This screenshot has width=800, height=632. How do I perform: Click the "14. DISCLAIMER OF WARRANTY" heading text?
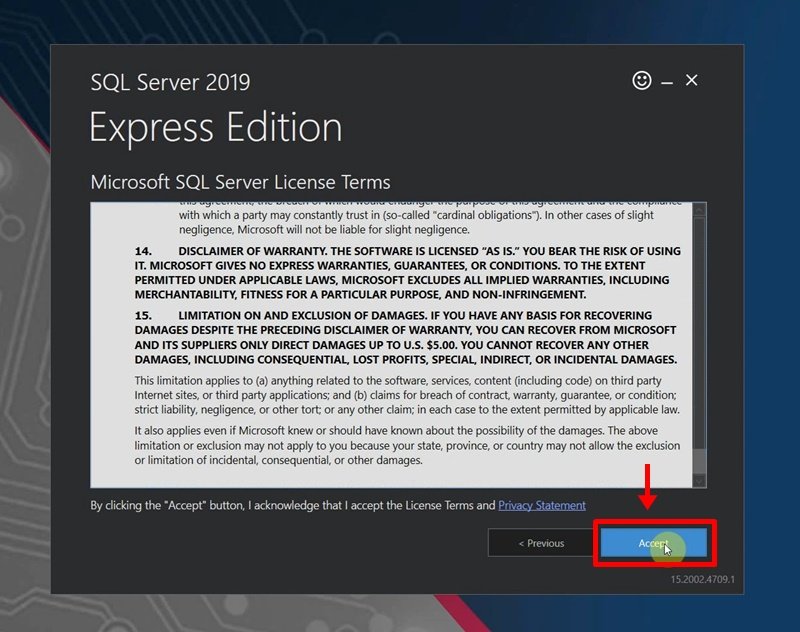[x=232, y=251]
